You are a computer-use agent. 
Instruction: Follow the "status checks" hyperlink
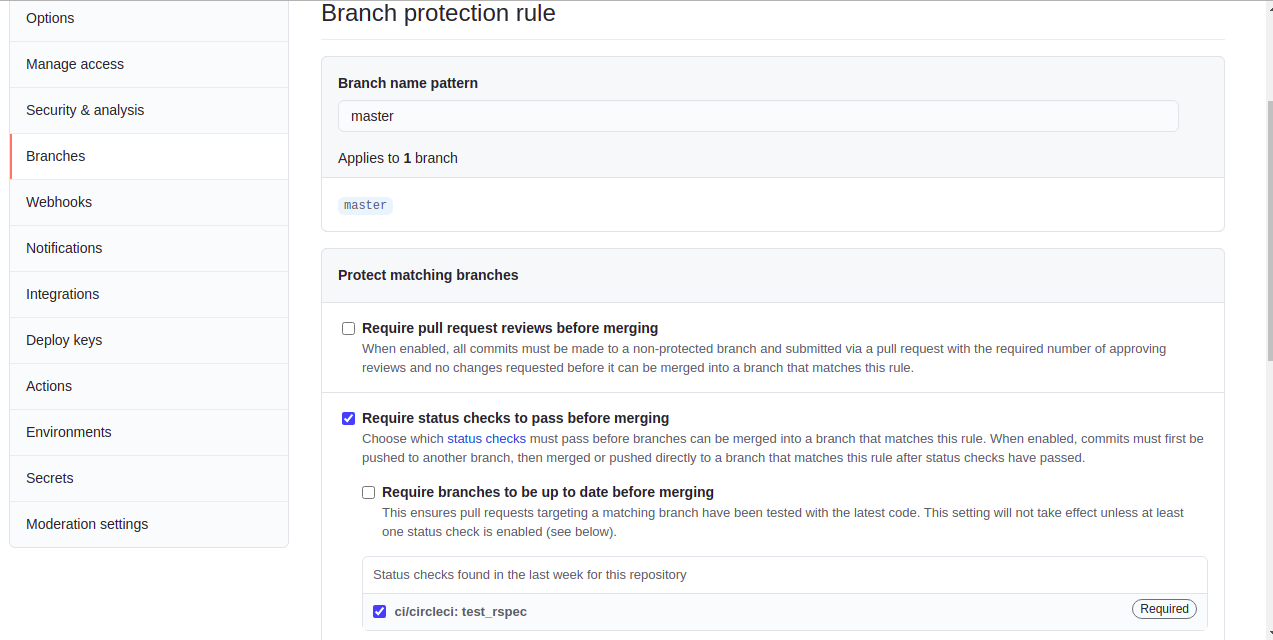(486, 438)
